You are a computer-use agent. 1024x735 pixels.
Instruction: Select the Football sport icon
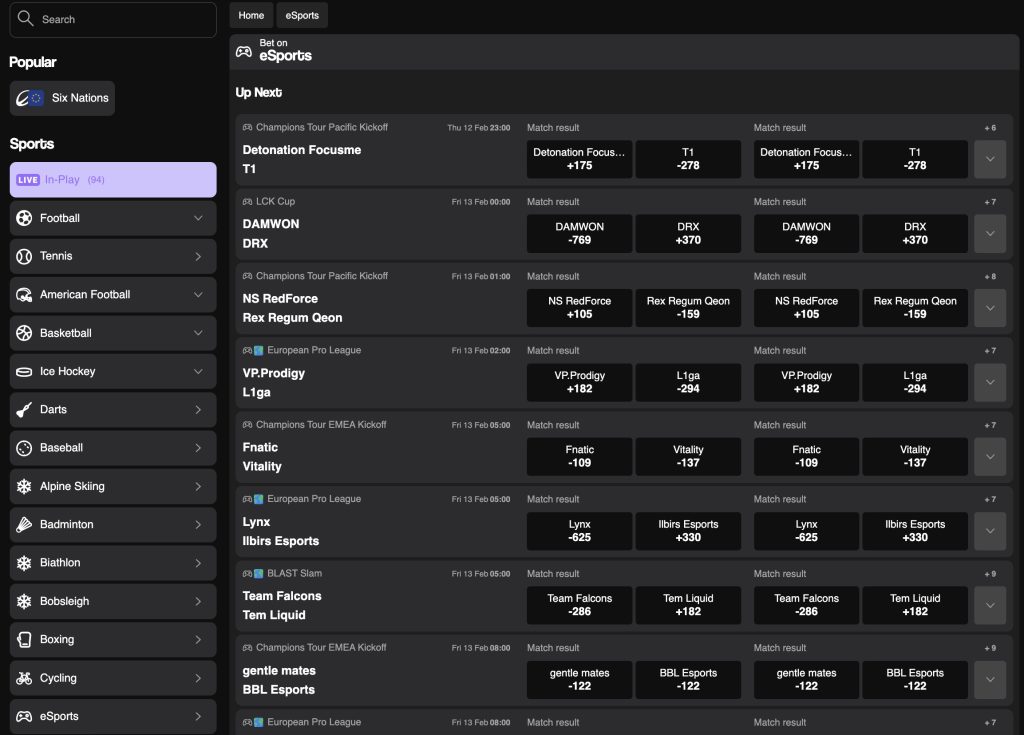click(x=22, y=217)
